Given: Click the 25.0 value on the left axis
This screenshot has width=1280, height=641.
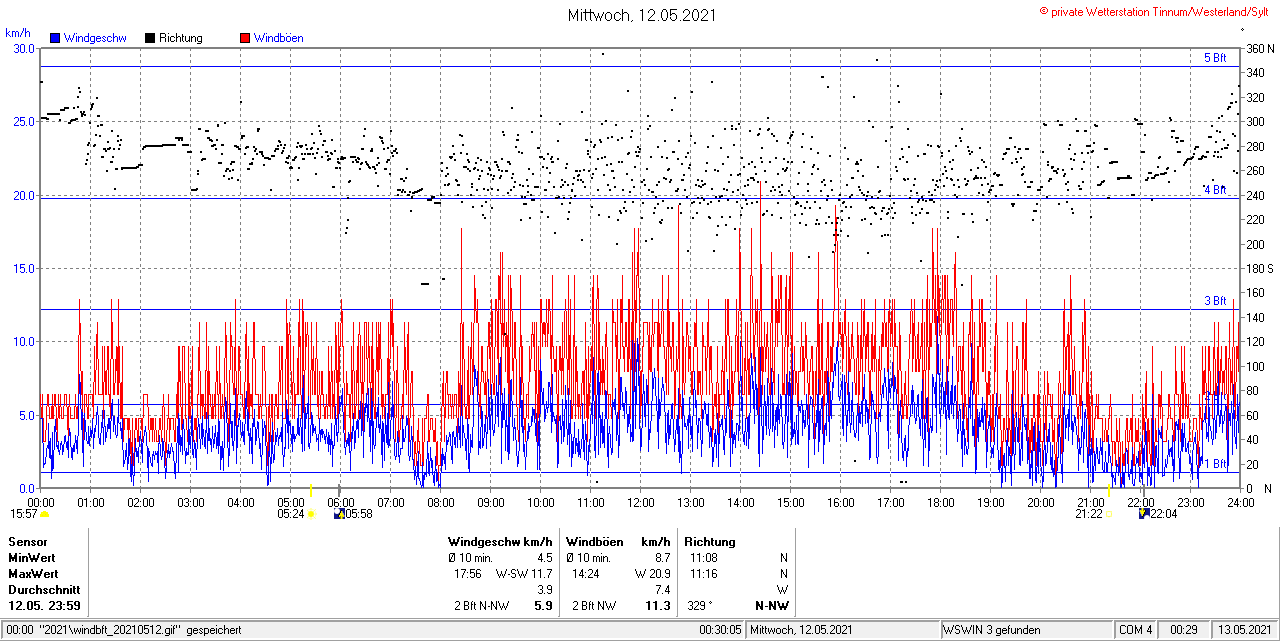Looking at the screenshot, I should (x=23, y=121).
